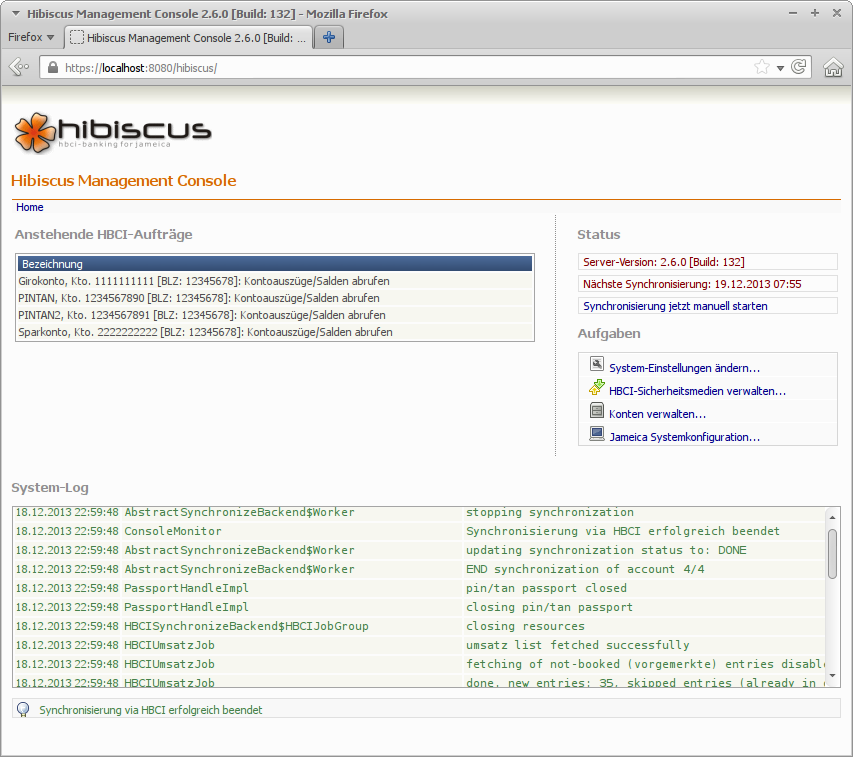Click the Bezeichnung column header

tap(275, 264)
